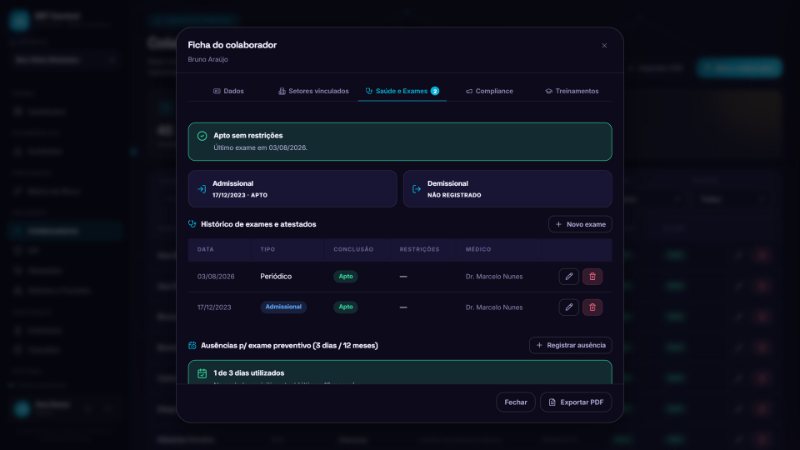The height and width of the screenshot is (450, 800).
Task: Edit the Periódico exam of 03/08/2026
Action: (x=568, y=276)
